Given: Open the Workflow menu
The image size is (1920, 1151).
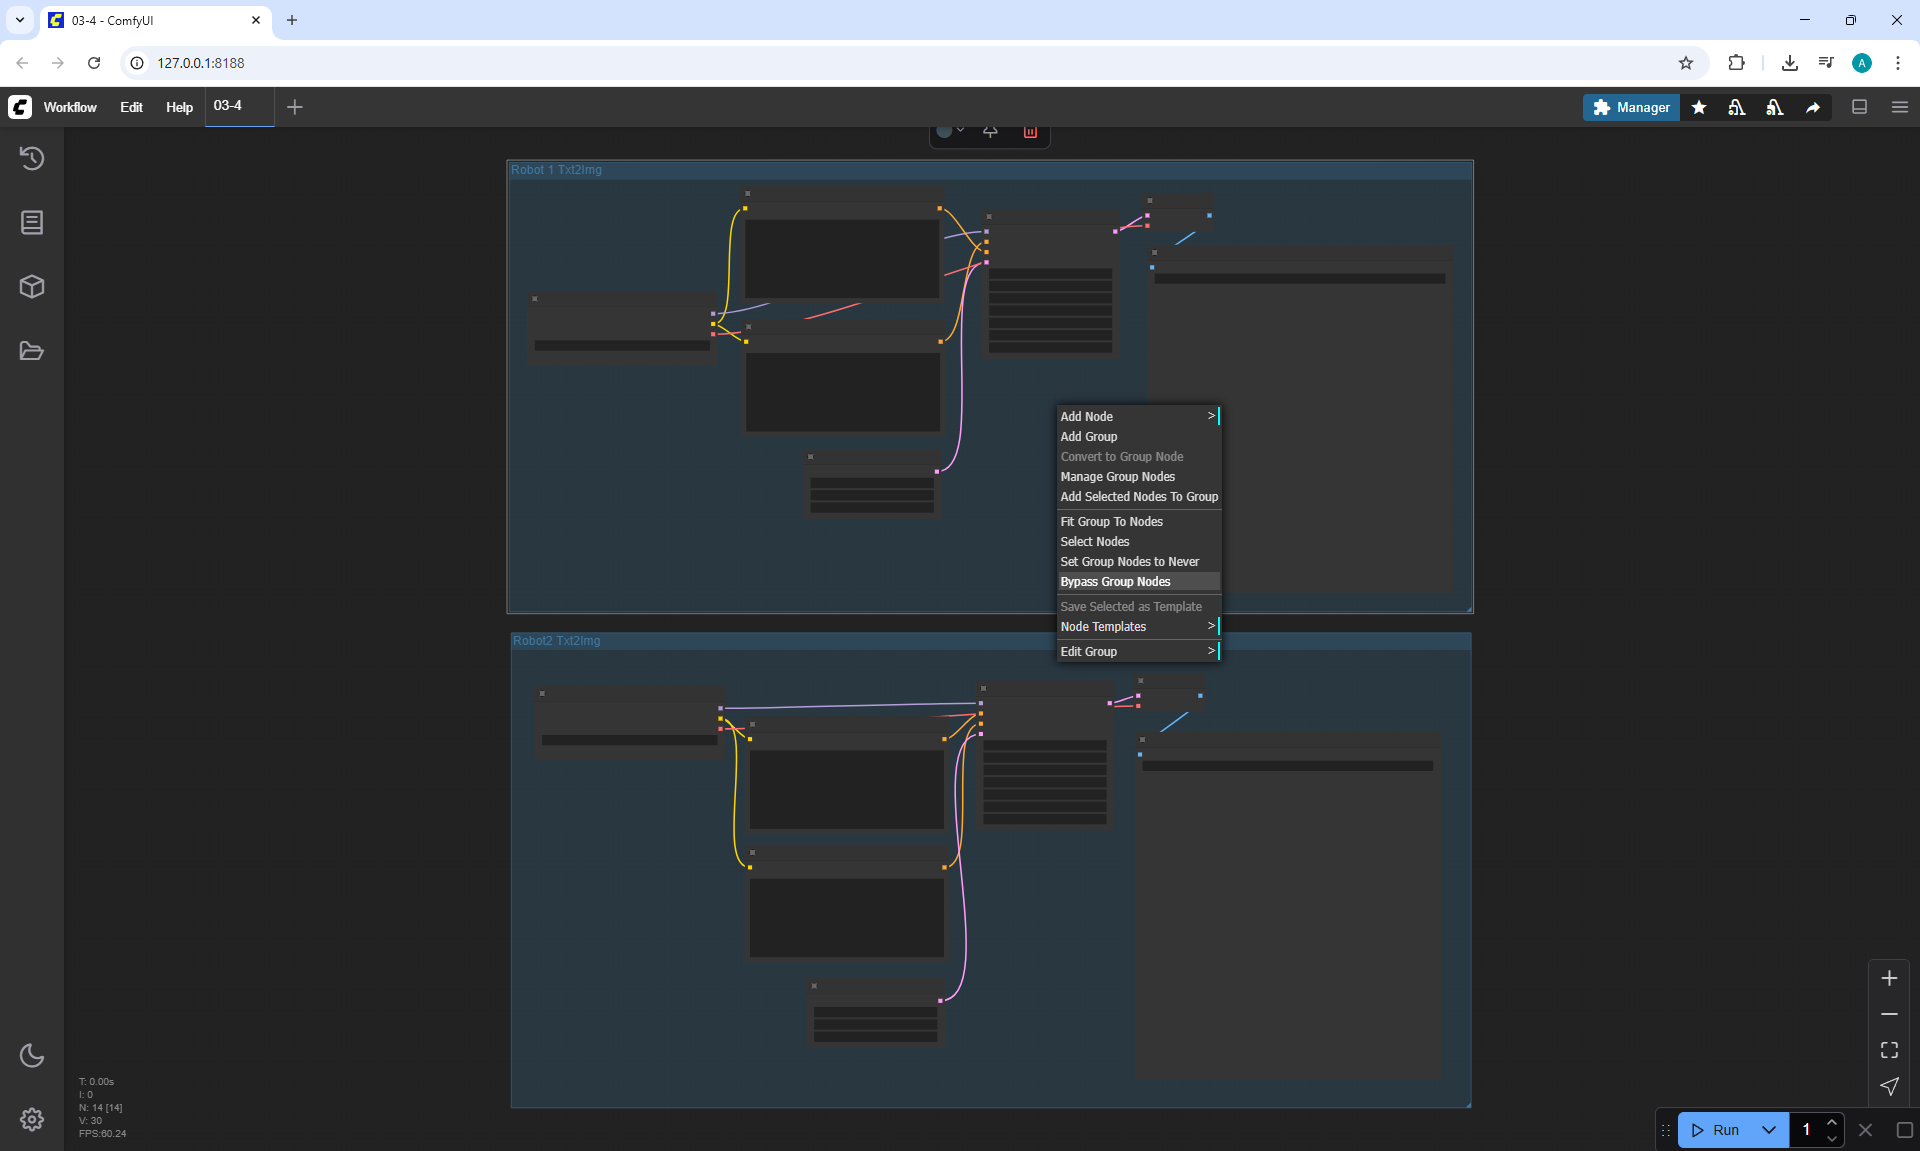Looking at the screenshot, I should click(70, 107).
